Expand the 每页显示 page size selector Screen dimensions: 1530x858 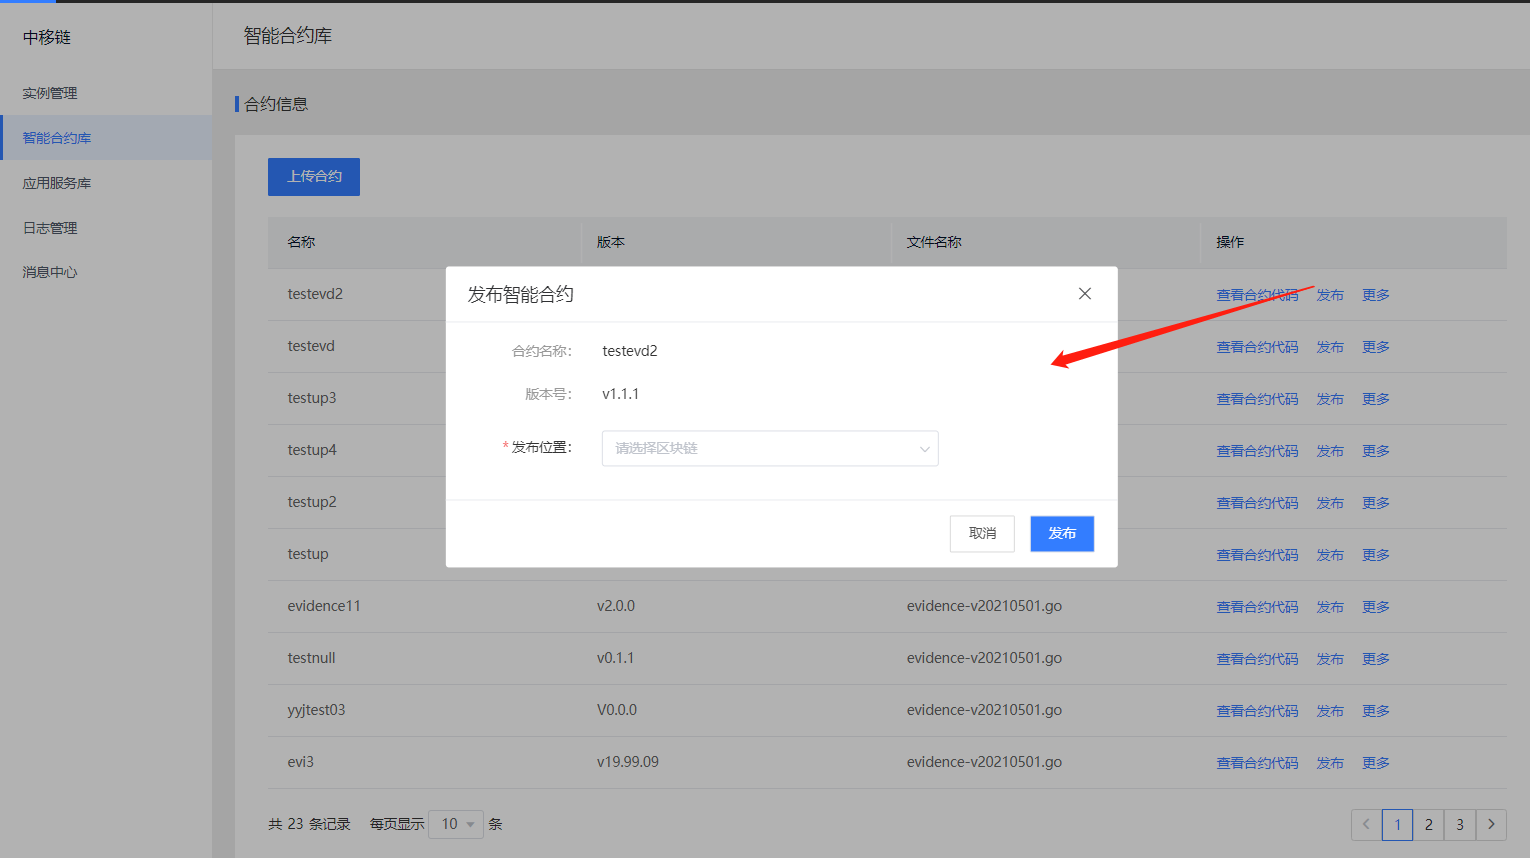point(455,823)
